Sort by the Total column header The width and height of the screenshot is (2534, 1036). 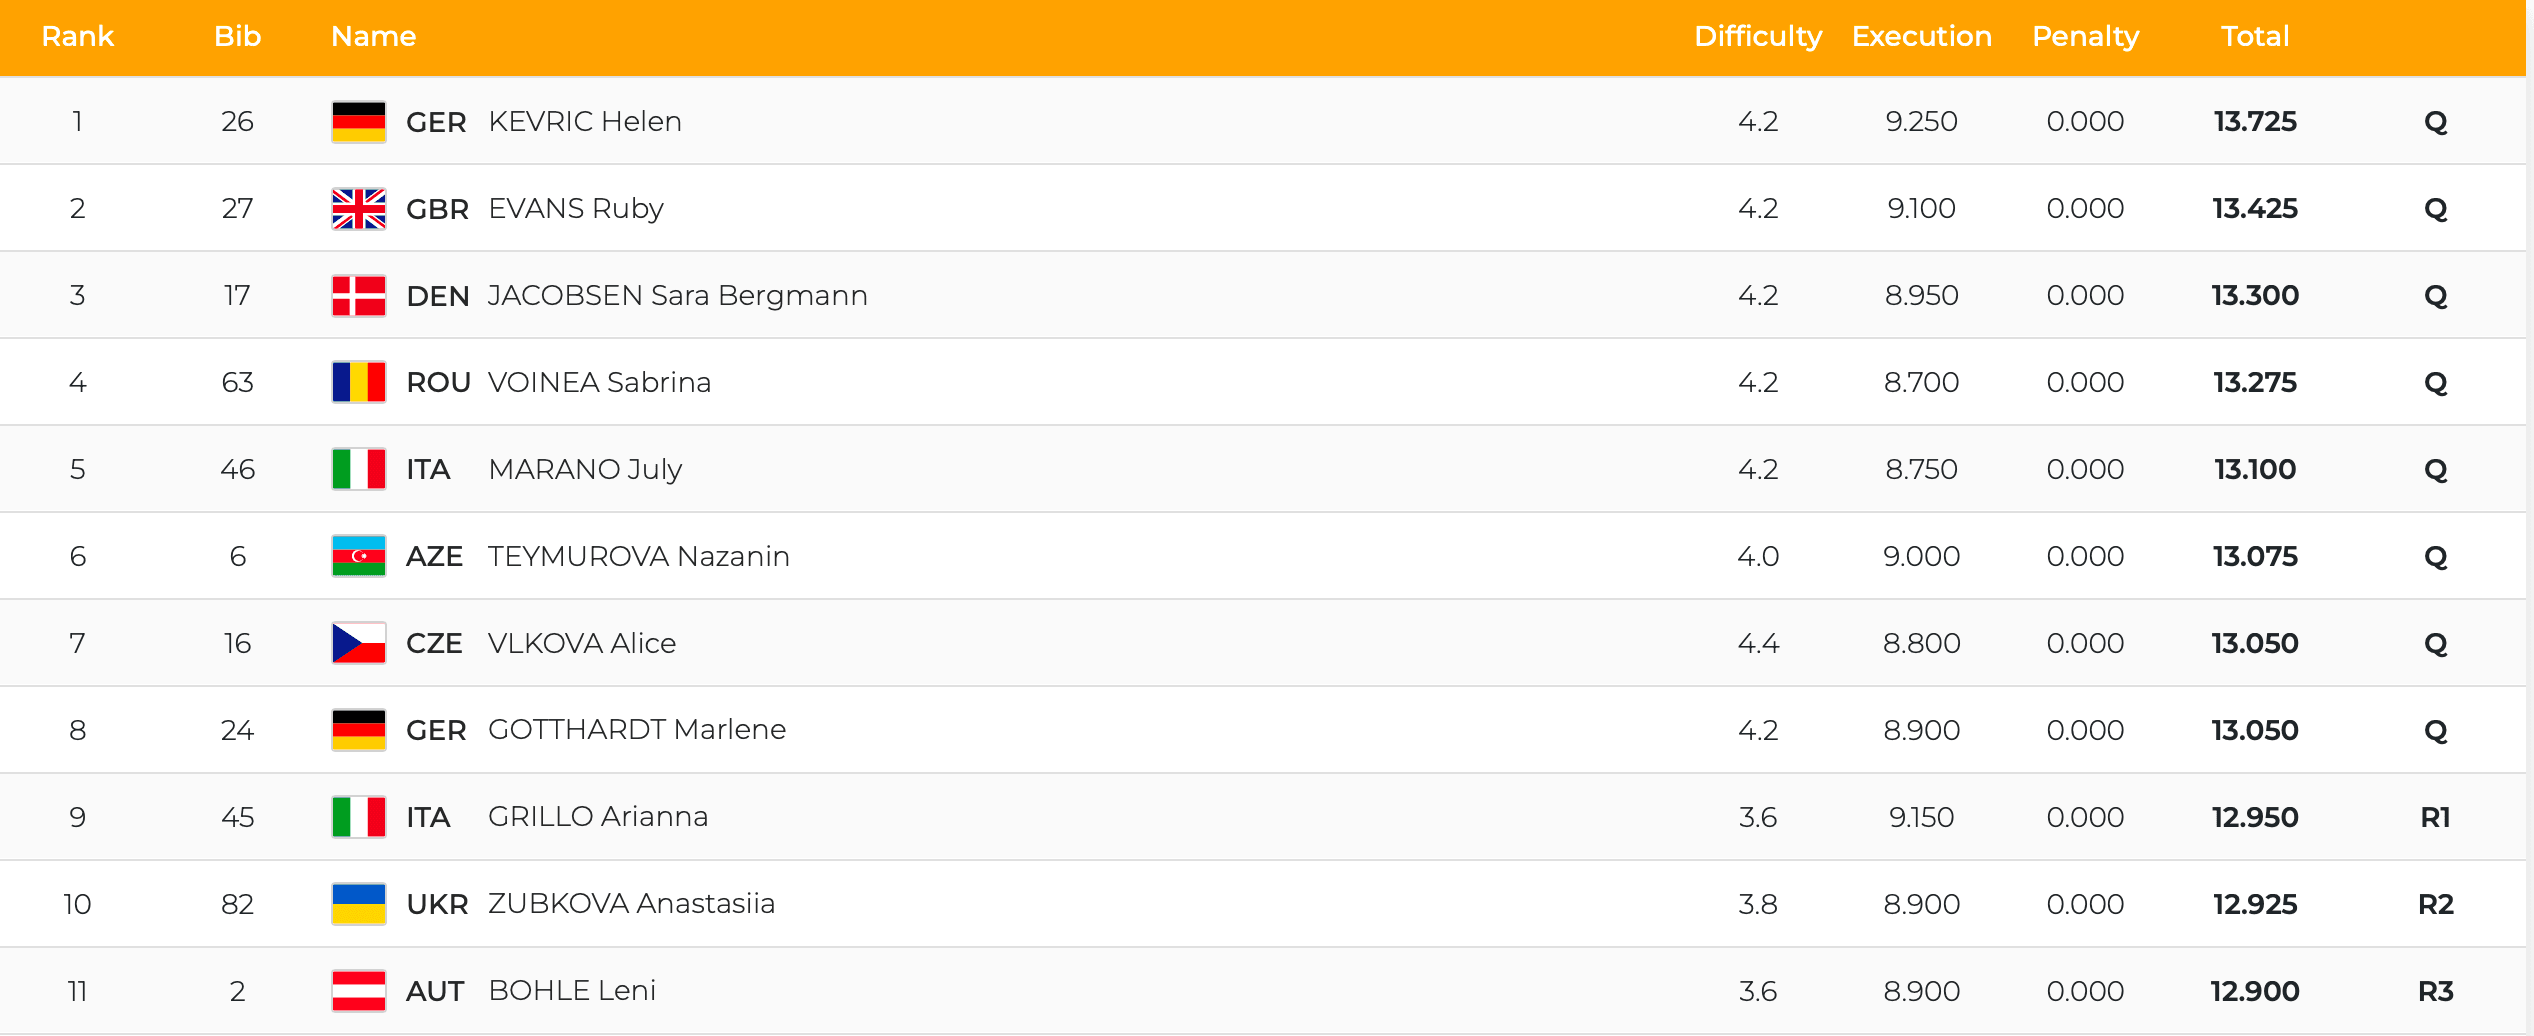coord(2255,36)
